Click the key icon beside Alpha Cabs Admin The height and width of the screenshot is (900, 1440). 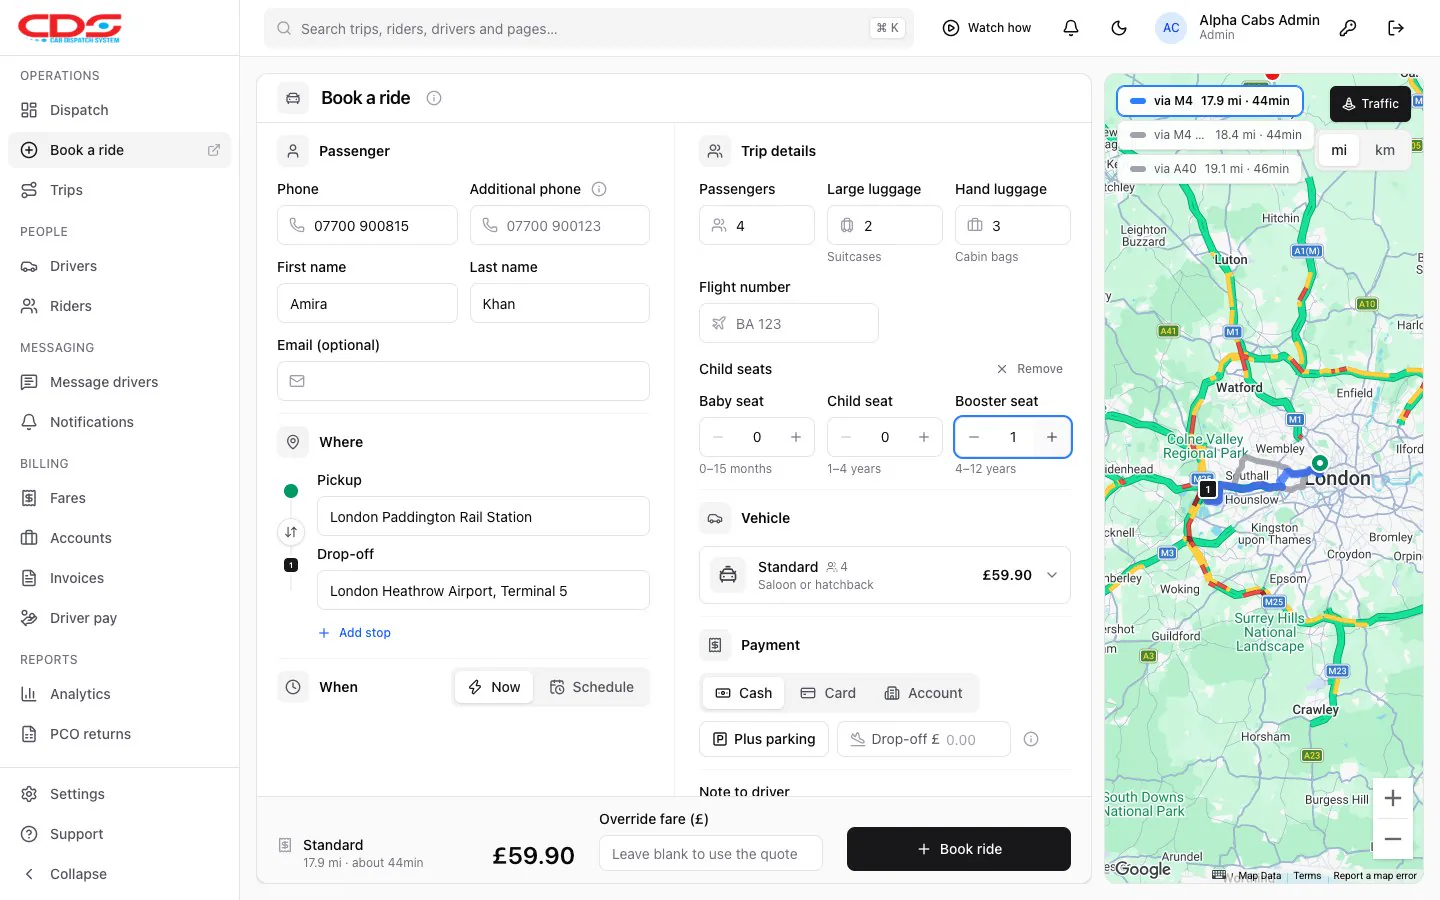point(1348,28)
